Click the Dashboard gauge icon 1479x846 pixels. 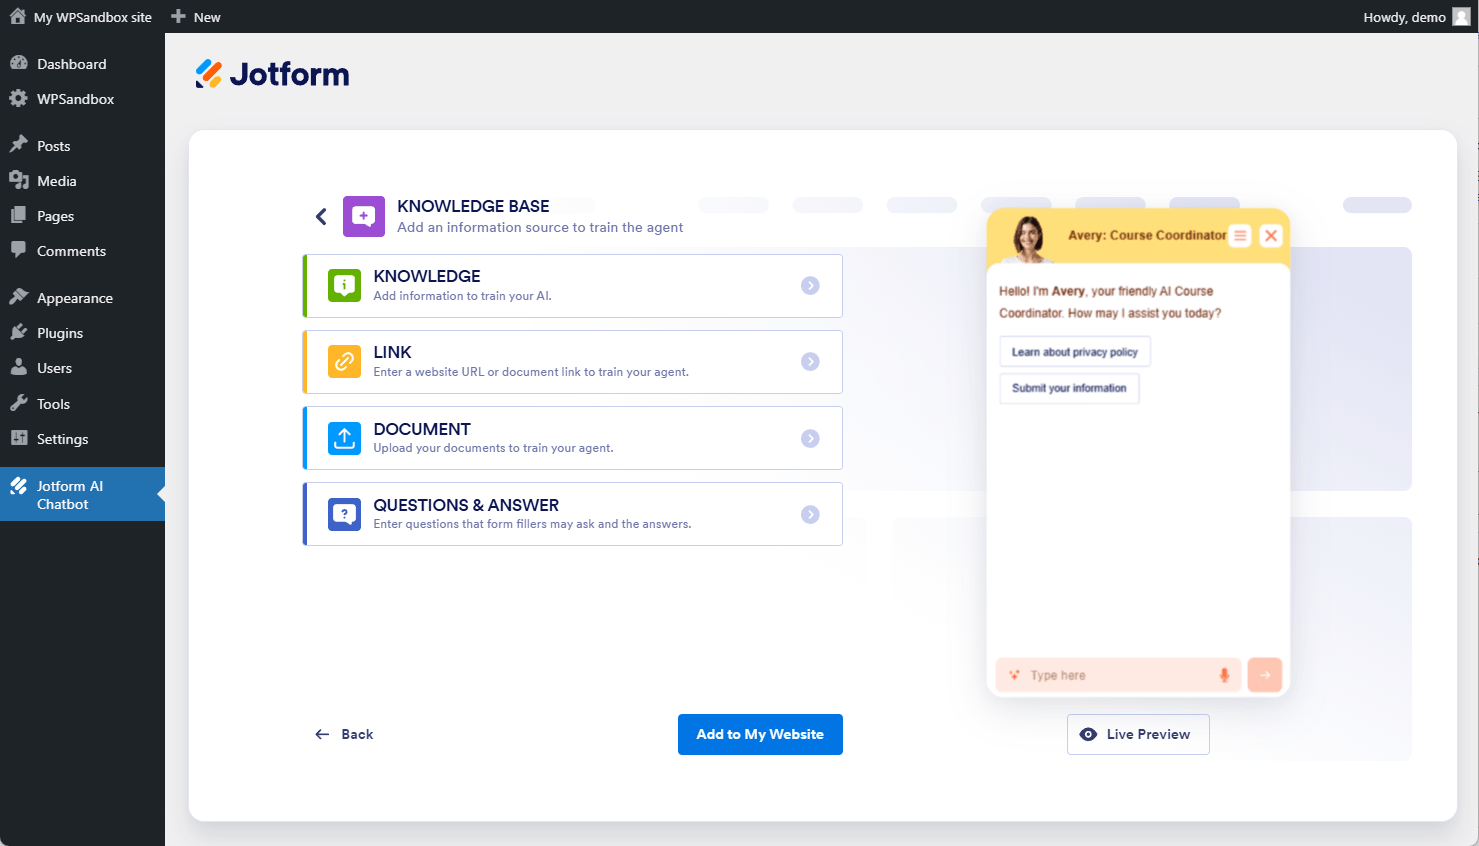point(19,63)
